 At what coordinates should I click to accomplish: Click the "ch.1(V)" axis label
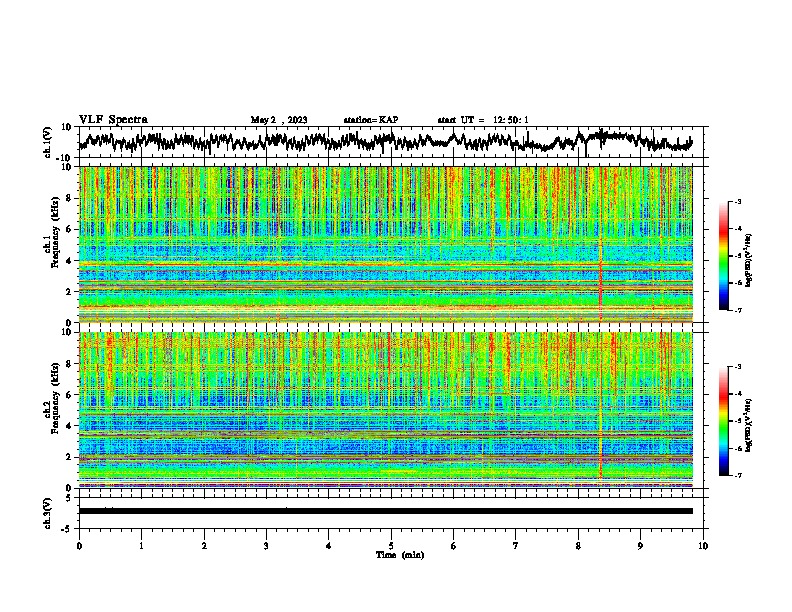(48, 143)
